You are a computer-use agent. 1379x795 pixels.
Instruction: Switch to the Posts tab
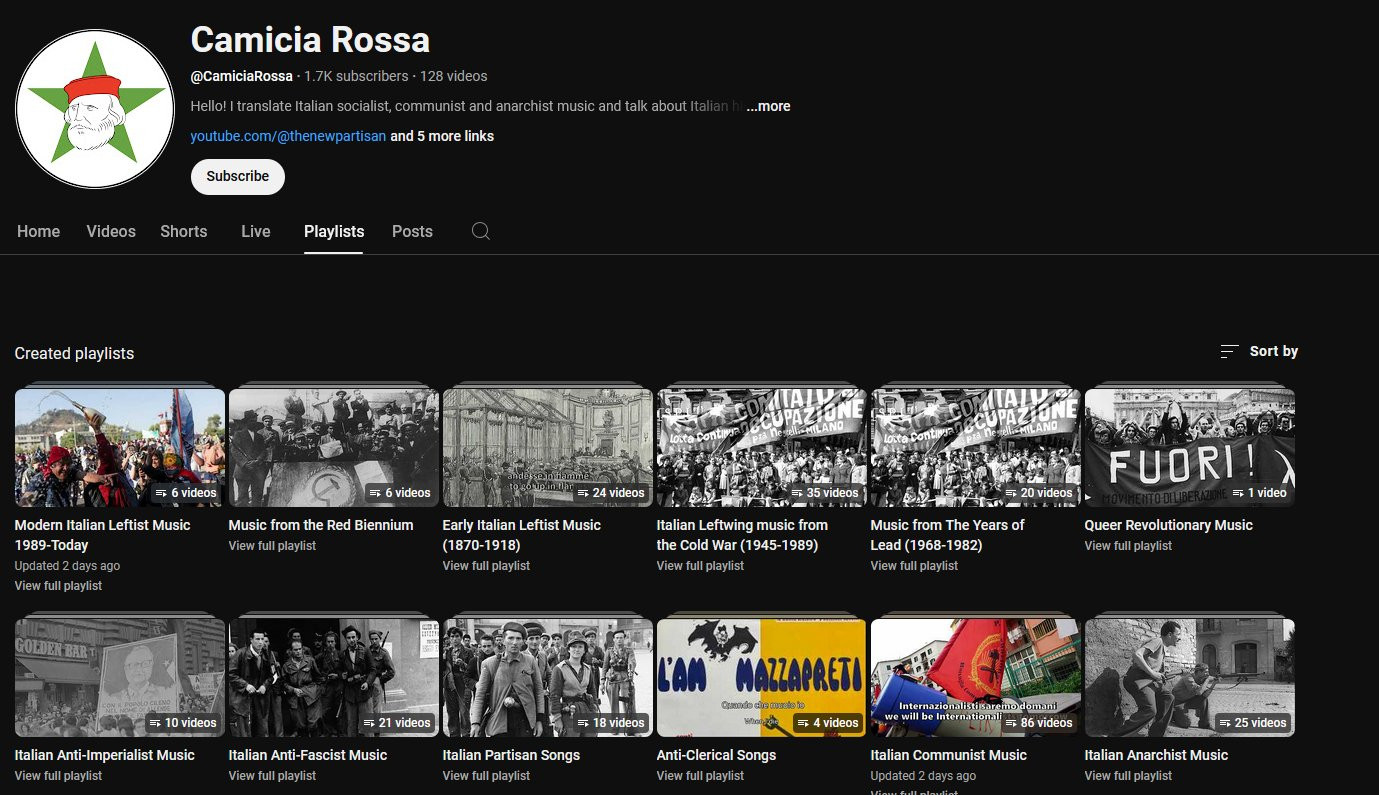tap(412, 231)
